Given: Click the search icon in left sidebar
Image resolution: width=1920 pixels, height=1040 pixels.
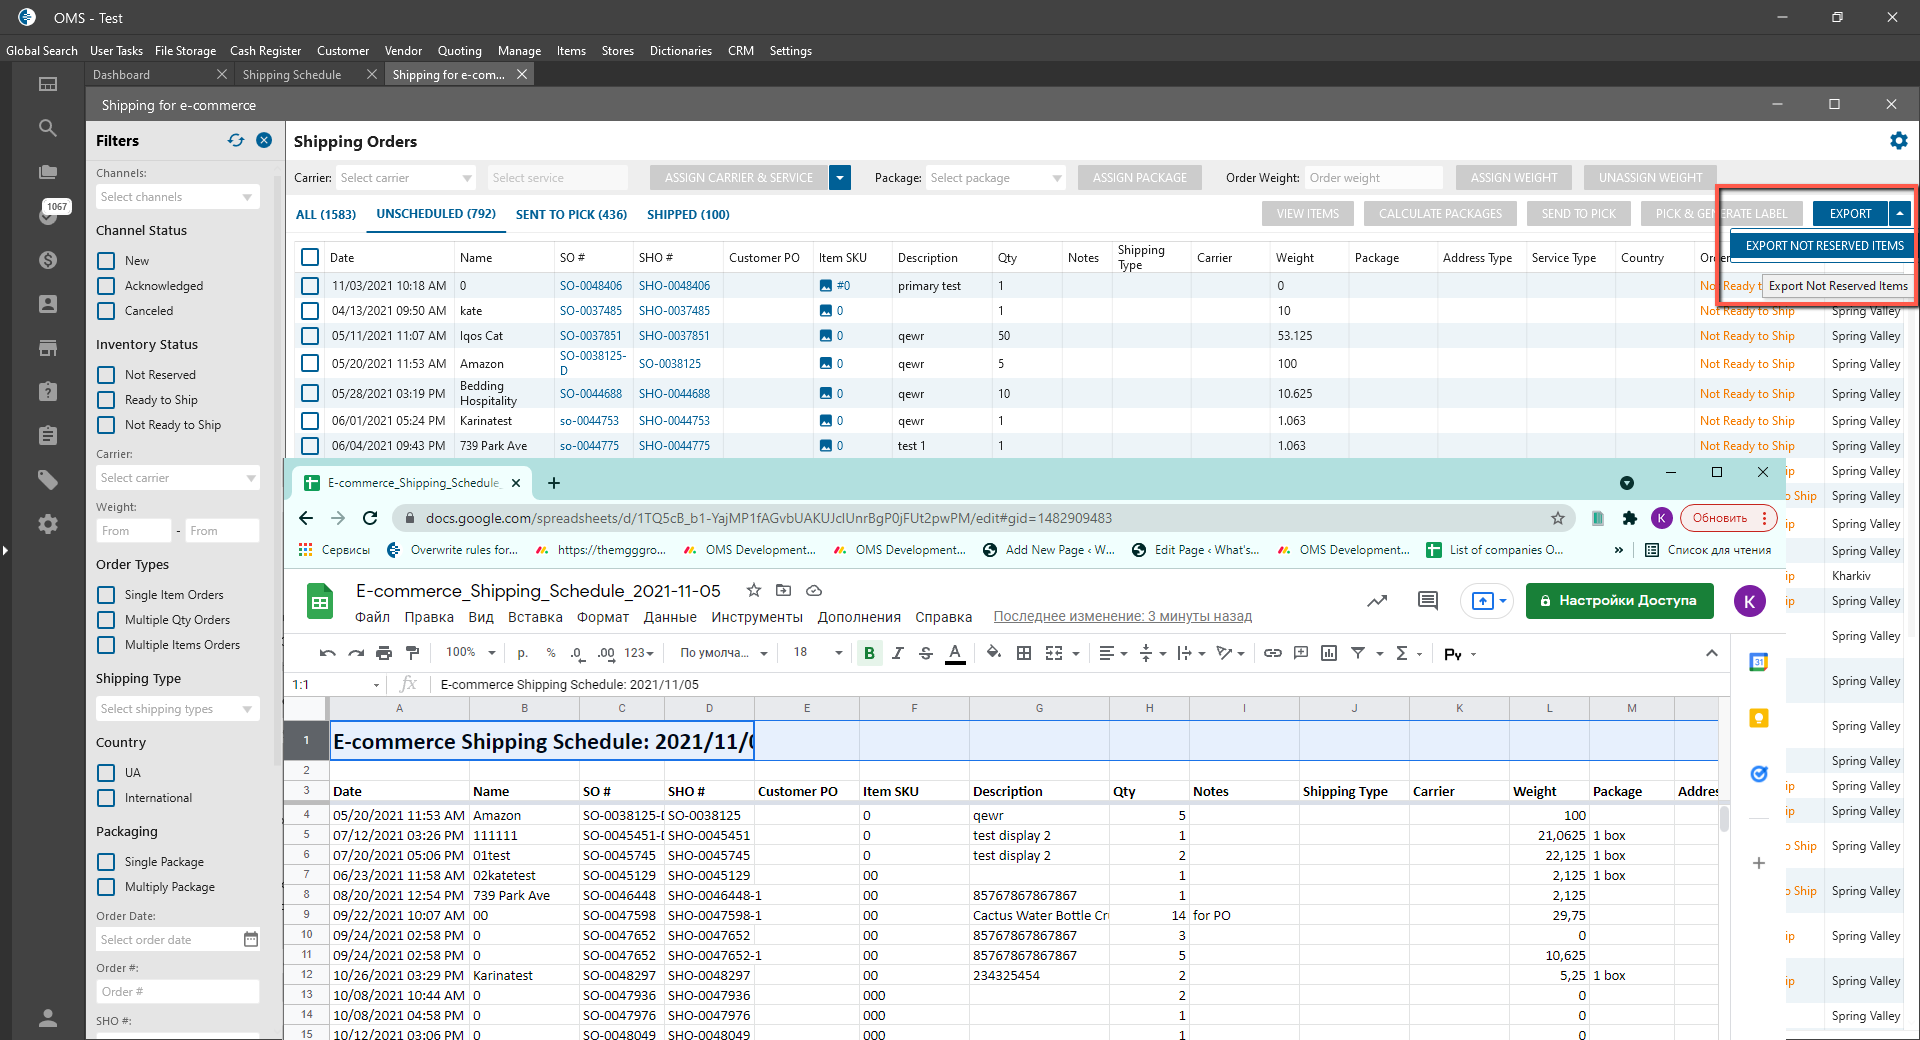Looking at the screenshot, I should pyautogui.click(x=47, y=128).
